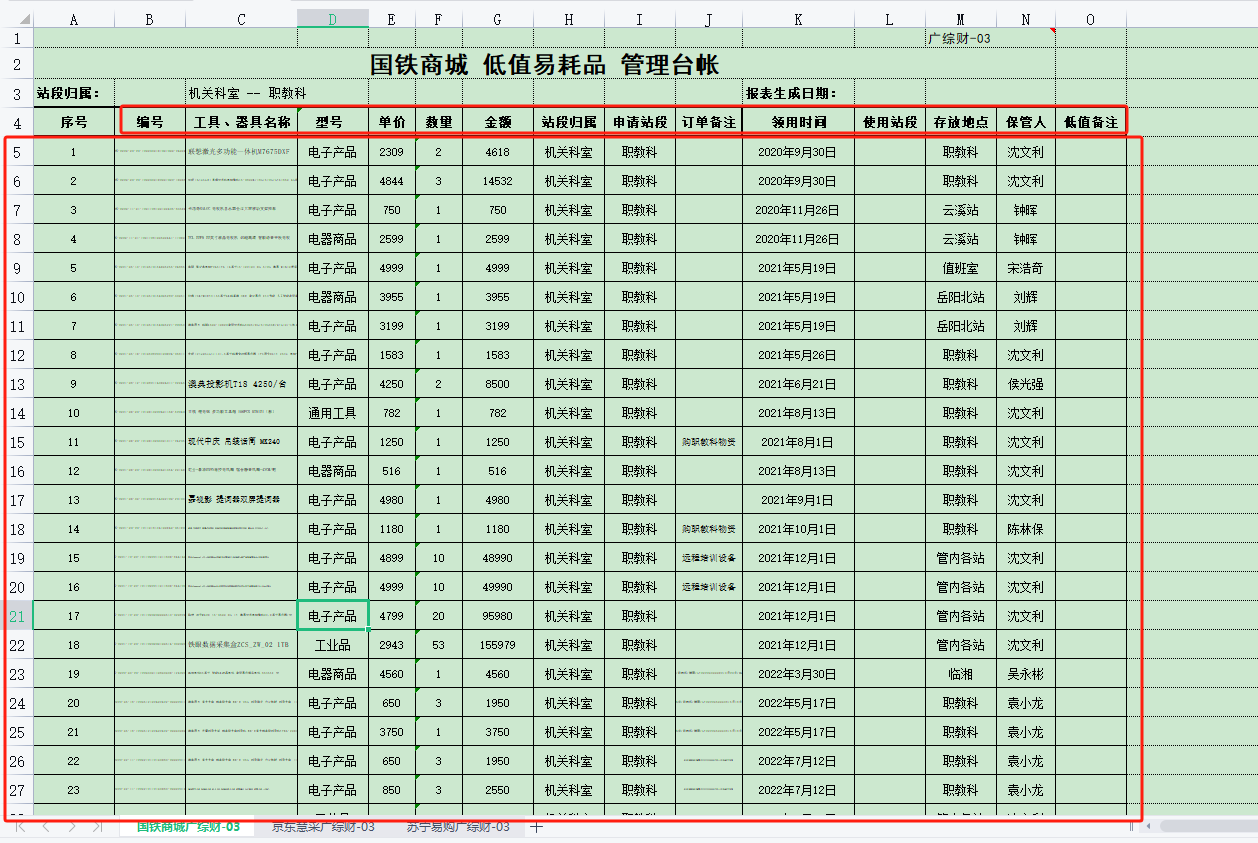The image size is (1258, 843).
Task: Go to the first sheet using the navigation arrow
Action: [x=20, y=827]
